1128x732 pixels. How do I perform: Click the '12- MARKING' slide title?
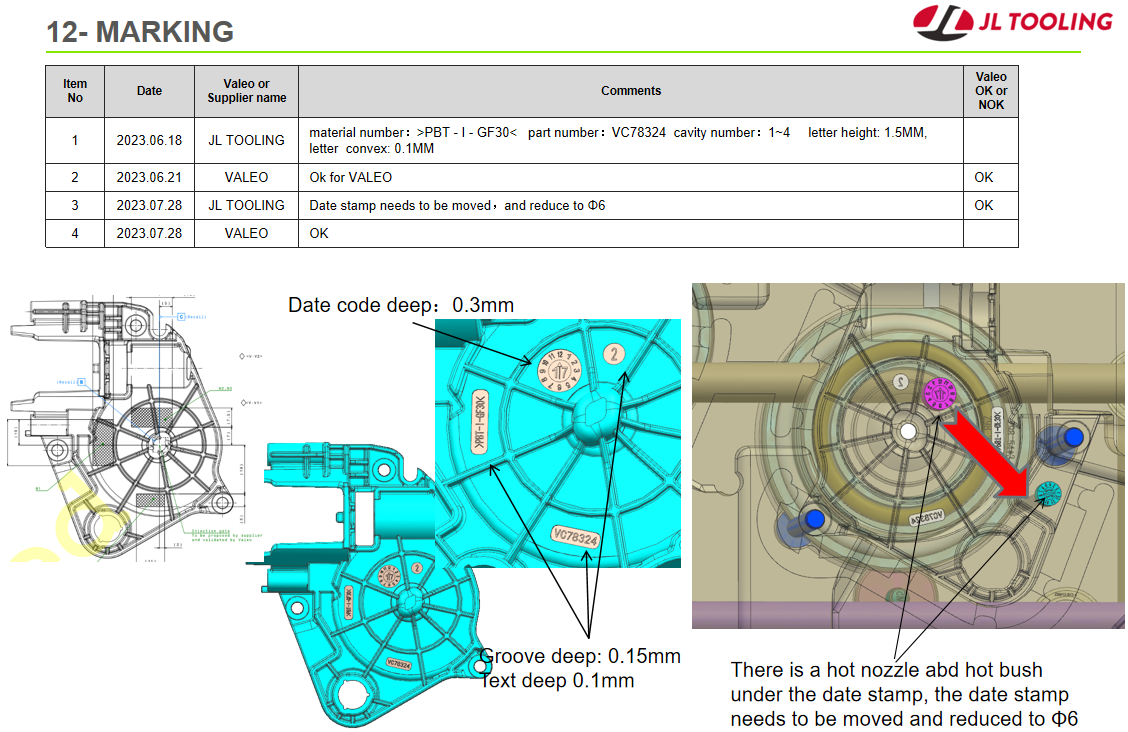click(x=140, y=32)
